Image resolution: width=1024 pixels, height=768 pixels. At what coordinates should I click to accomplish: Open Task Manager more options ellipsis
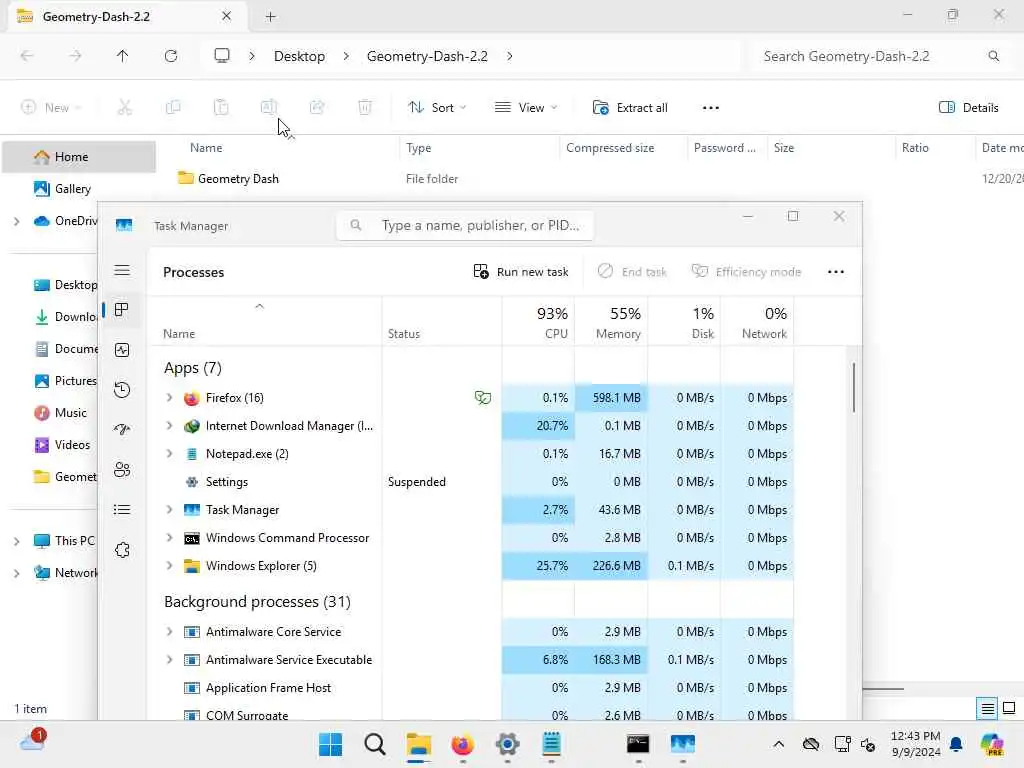click(x=836, y=272)
